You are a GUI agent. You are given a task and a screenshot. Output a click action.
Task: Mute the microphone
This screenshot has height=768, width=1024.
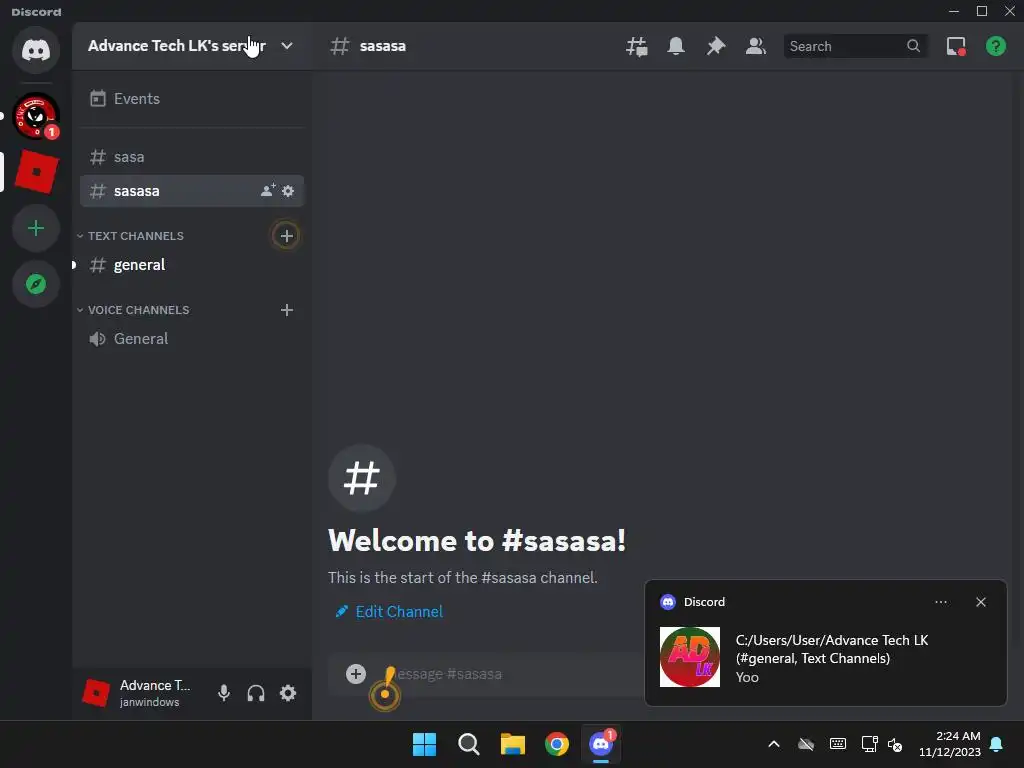pos(224,693)
